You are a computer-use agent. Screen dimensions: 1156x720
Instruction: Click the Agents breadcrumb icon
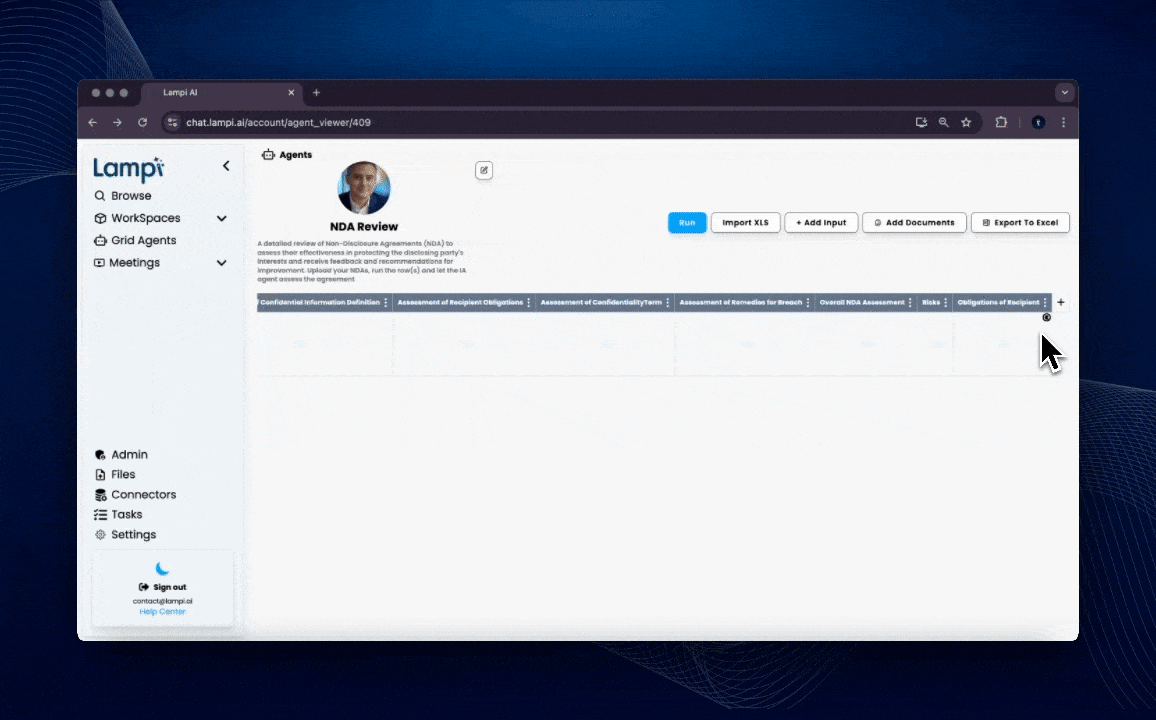(268, 155)
